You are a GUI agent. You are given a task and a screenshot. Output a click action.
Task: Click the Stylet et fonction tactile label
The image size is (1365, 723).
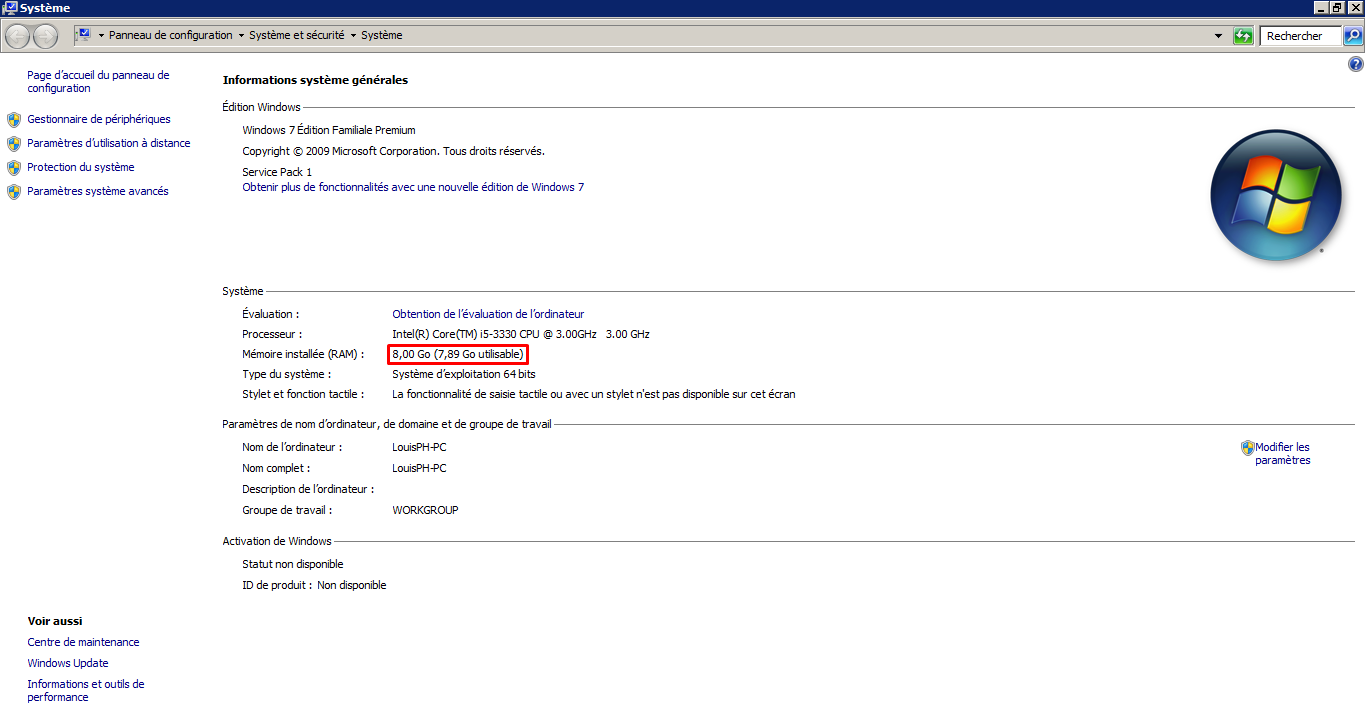[x=303, y=394]
